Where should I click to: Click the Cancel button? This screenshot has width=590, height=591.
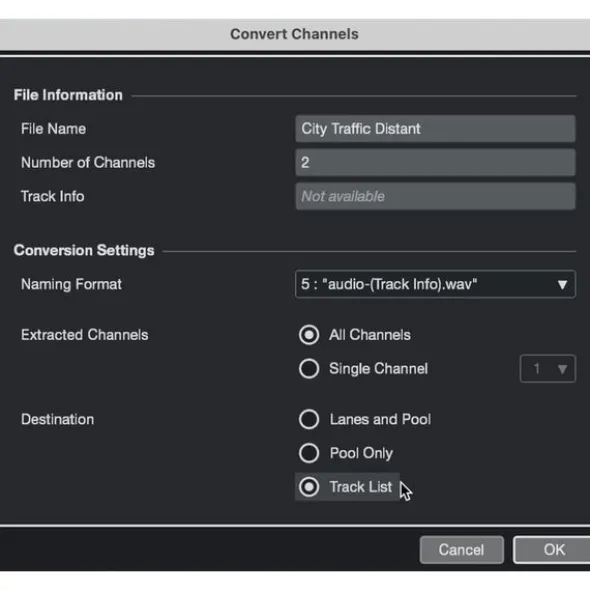[461, 550]
